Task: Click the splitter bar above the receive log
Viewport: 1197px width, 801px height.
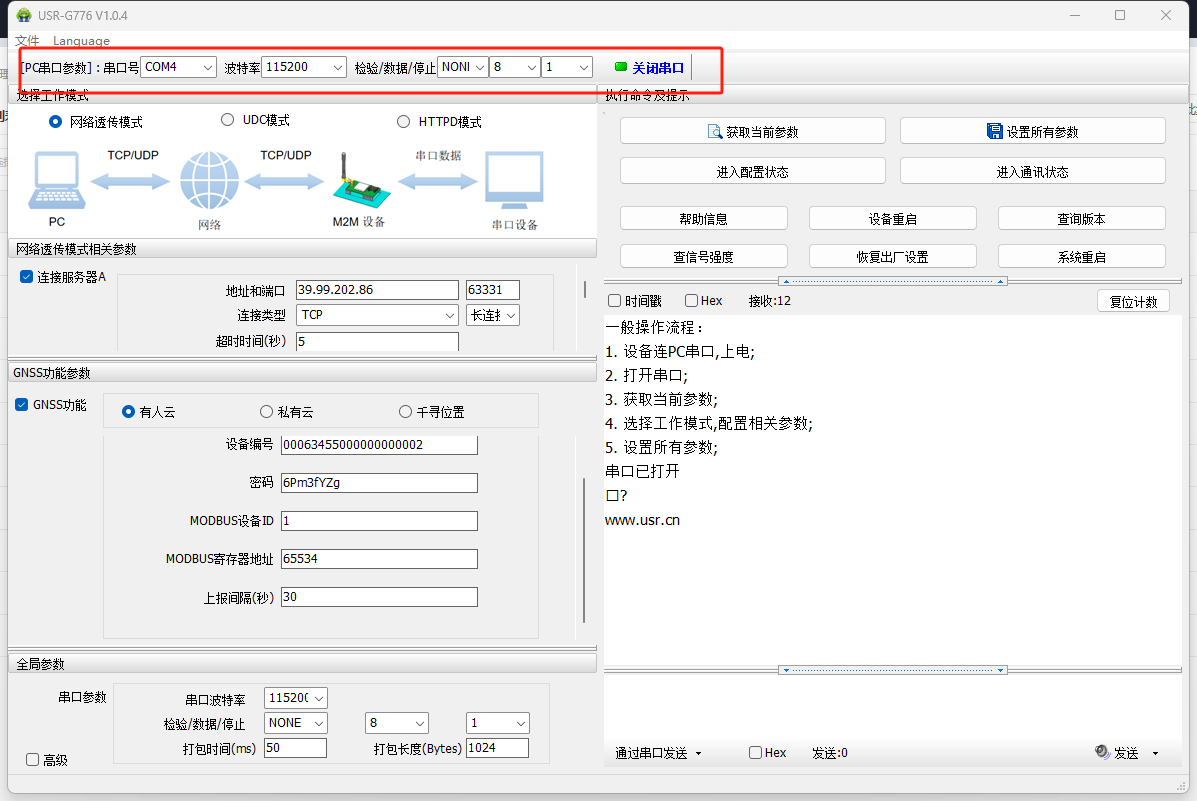Action: click(892, 281)
